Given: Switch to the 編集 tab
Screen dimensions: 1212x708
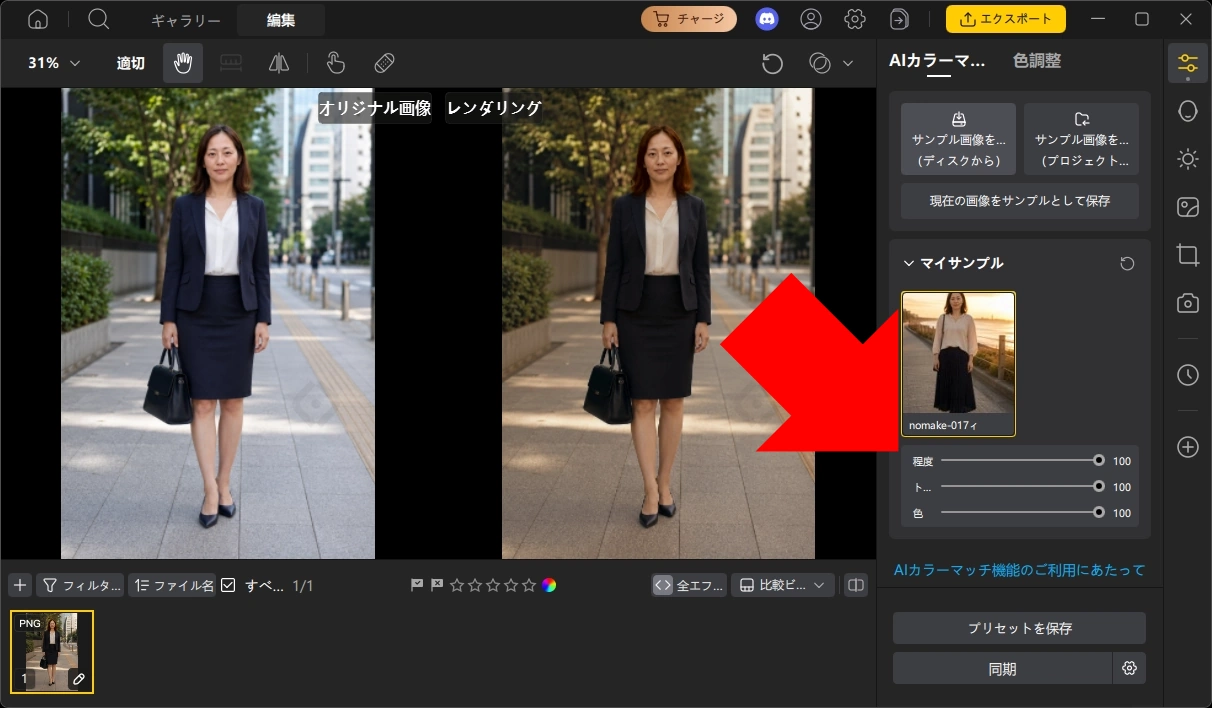Looking at the screenshot, I should [x=281, y=20].
